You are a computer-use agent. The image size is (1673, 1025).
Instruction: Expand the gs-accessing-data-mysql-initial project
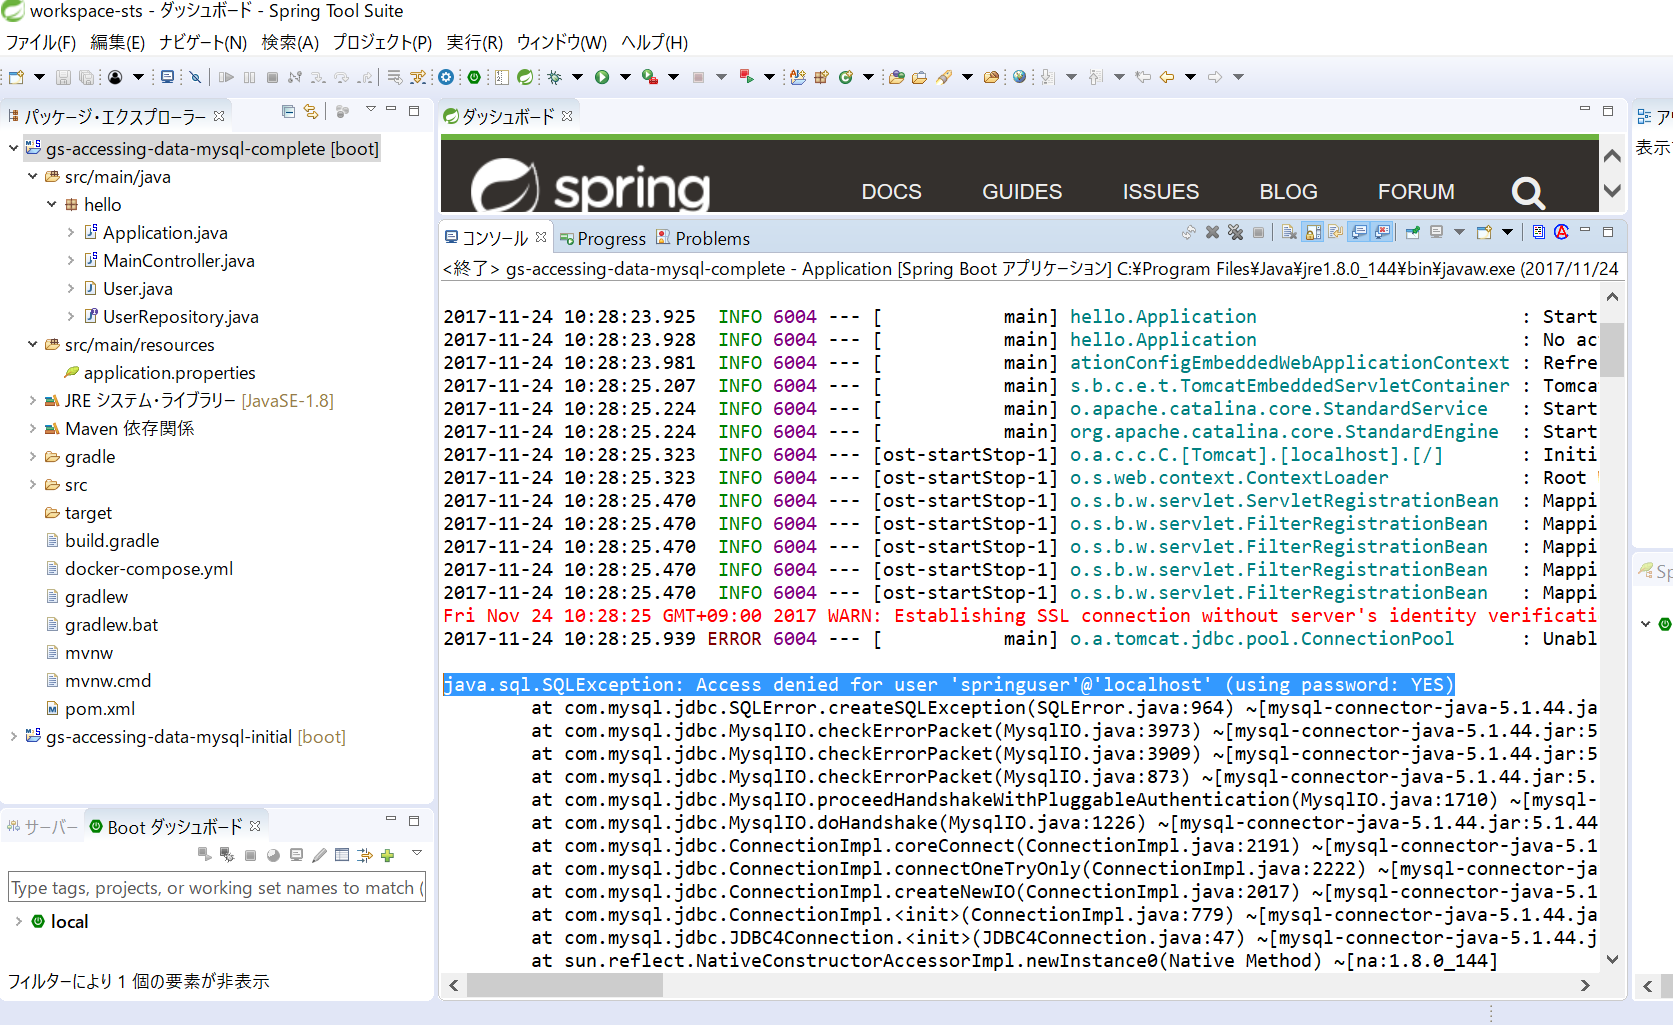tap(13, 737)
